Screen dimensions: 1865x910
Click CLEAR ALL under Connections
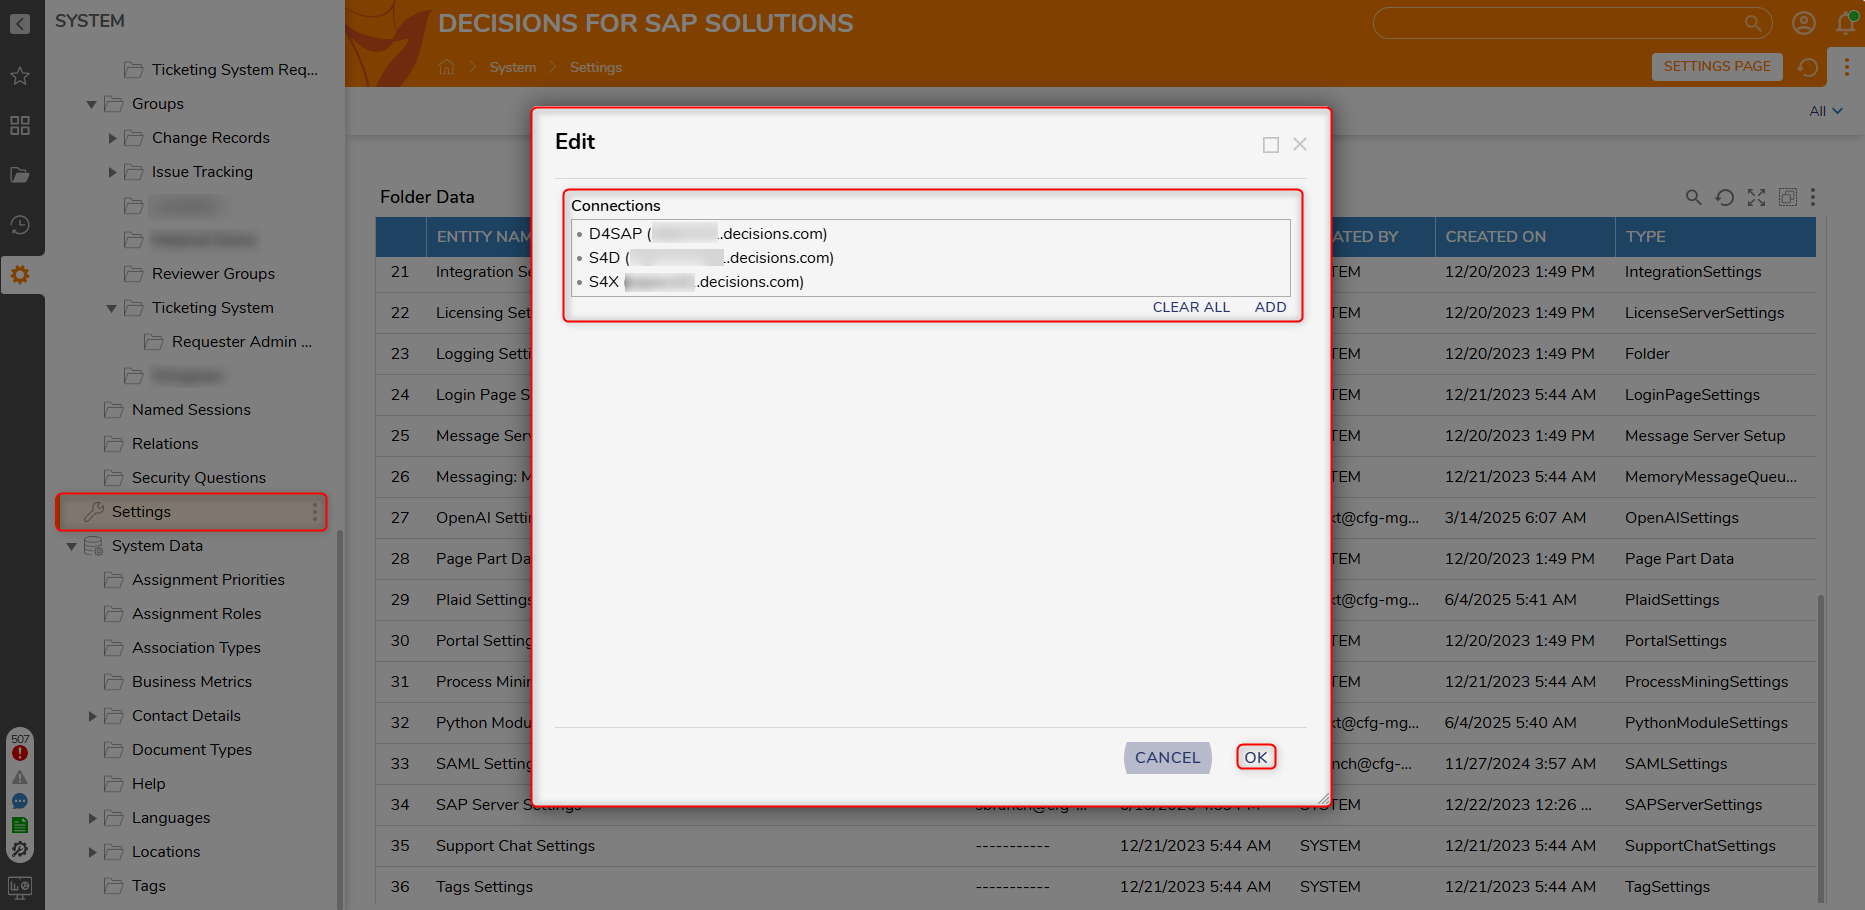tap(1191, 307)
